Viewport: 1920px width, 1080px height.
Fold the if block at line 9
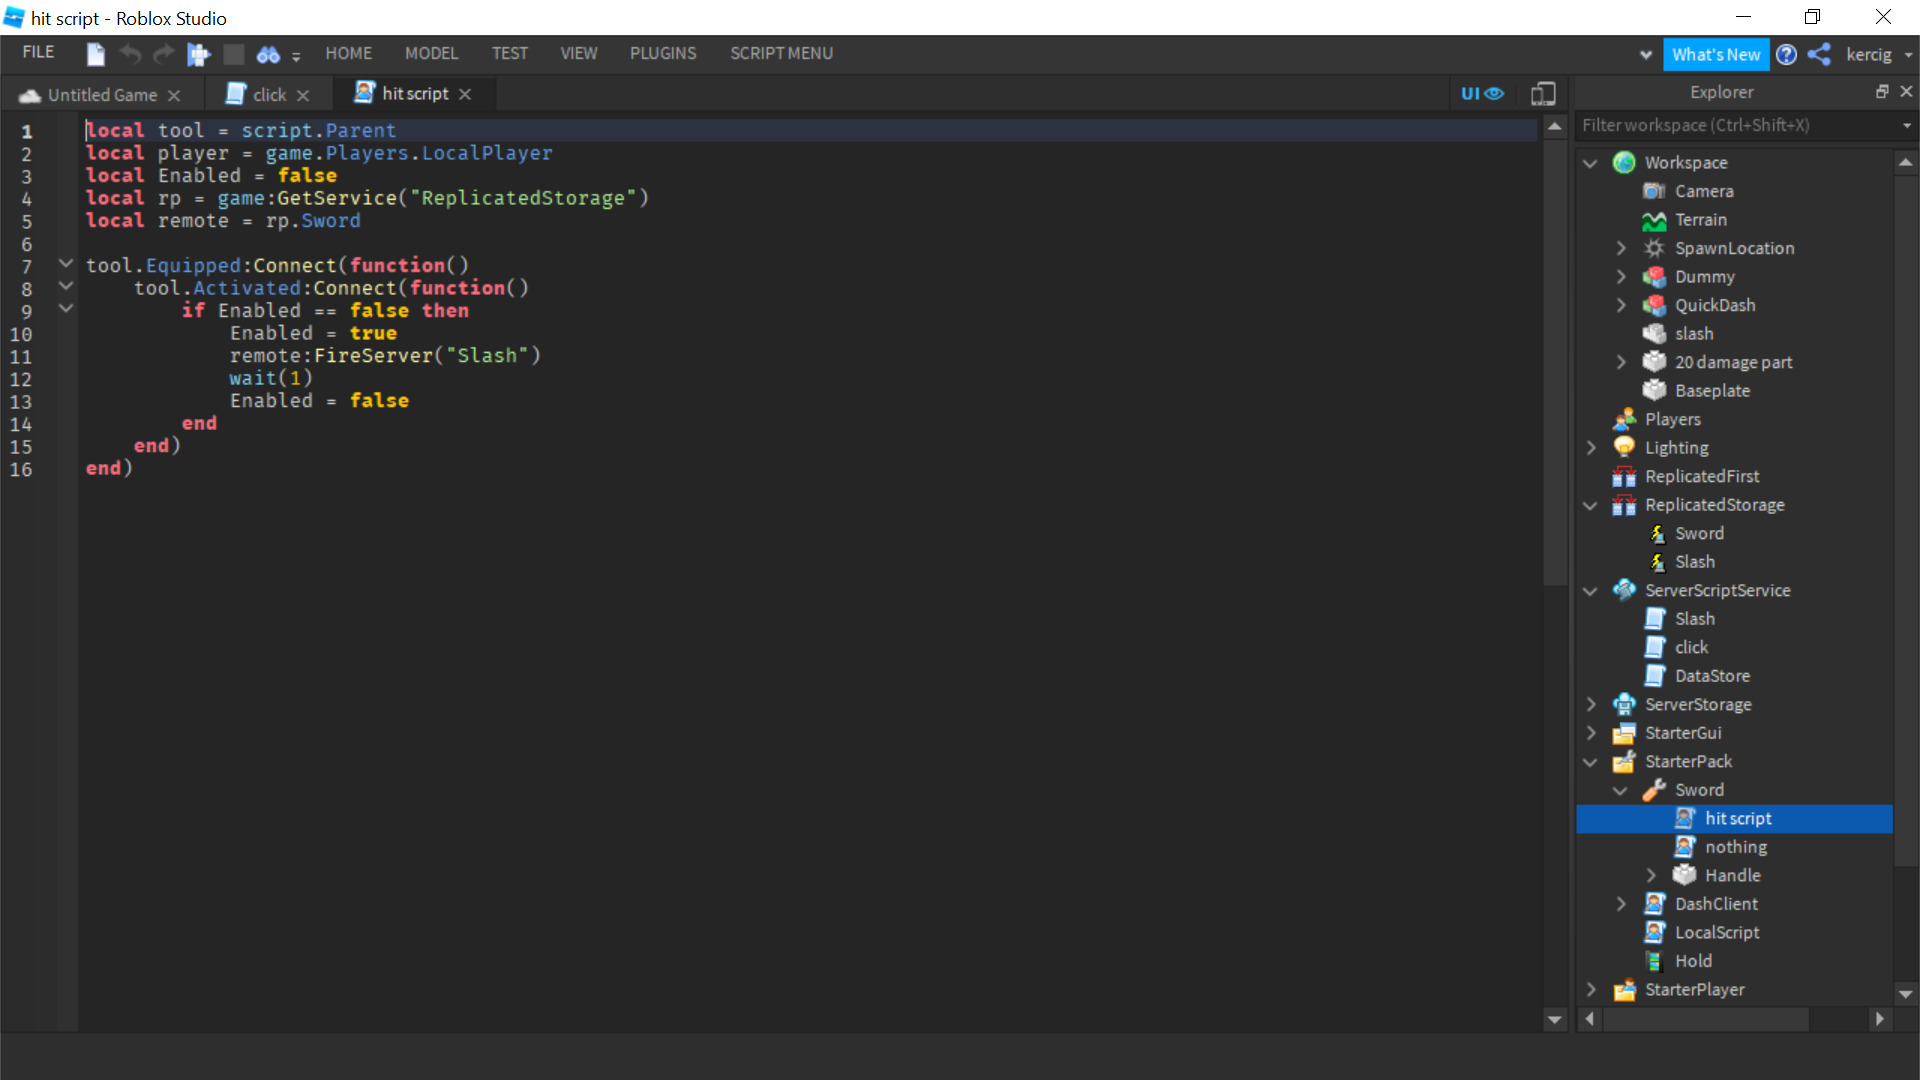click(x=66, y=309)
